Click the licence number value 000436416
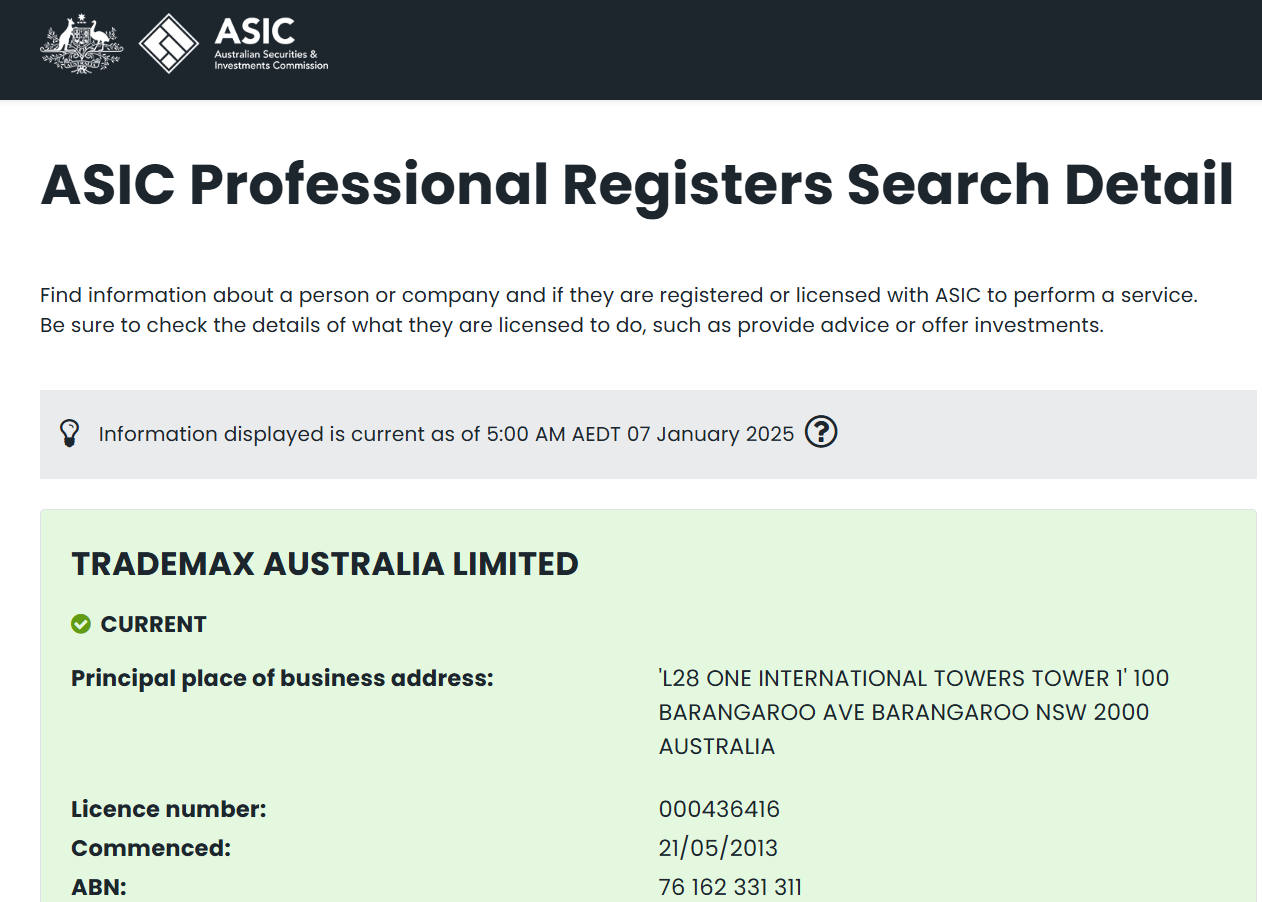Image resolution: width=1262 pixels, height=902 pixels. click(x=719, y=810)
